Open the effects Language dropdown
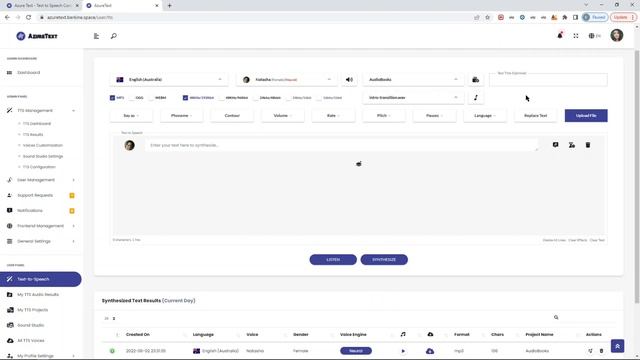 pos(485,116)
